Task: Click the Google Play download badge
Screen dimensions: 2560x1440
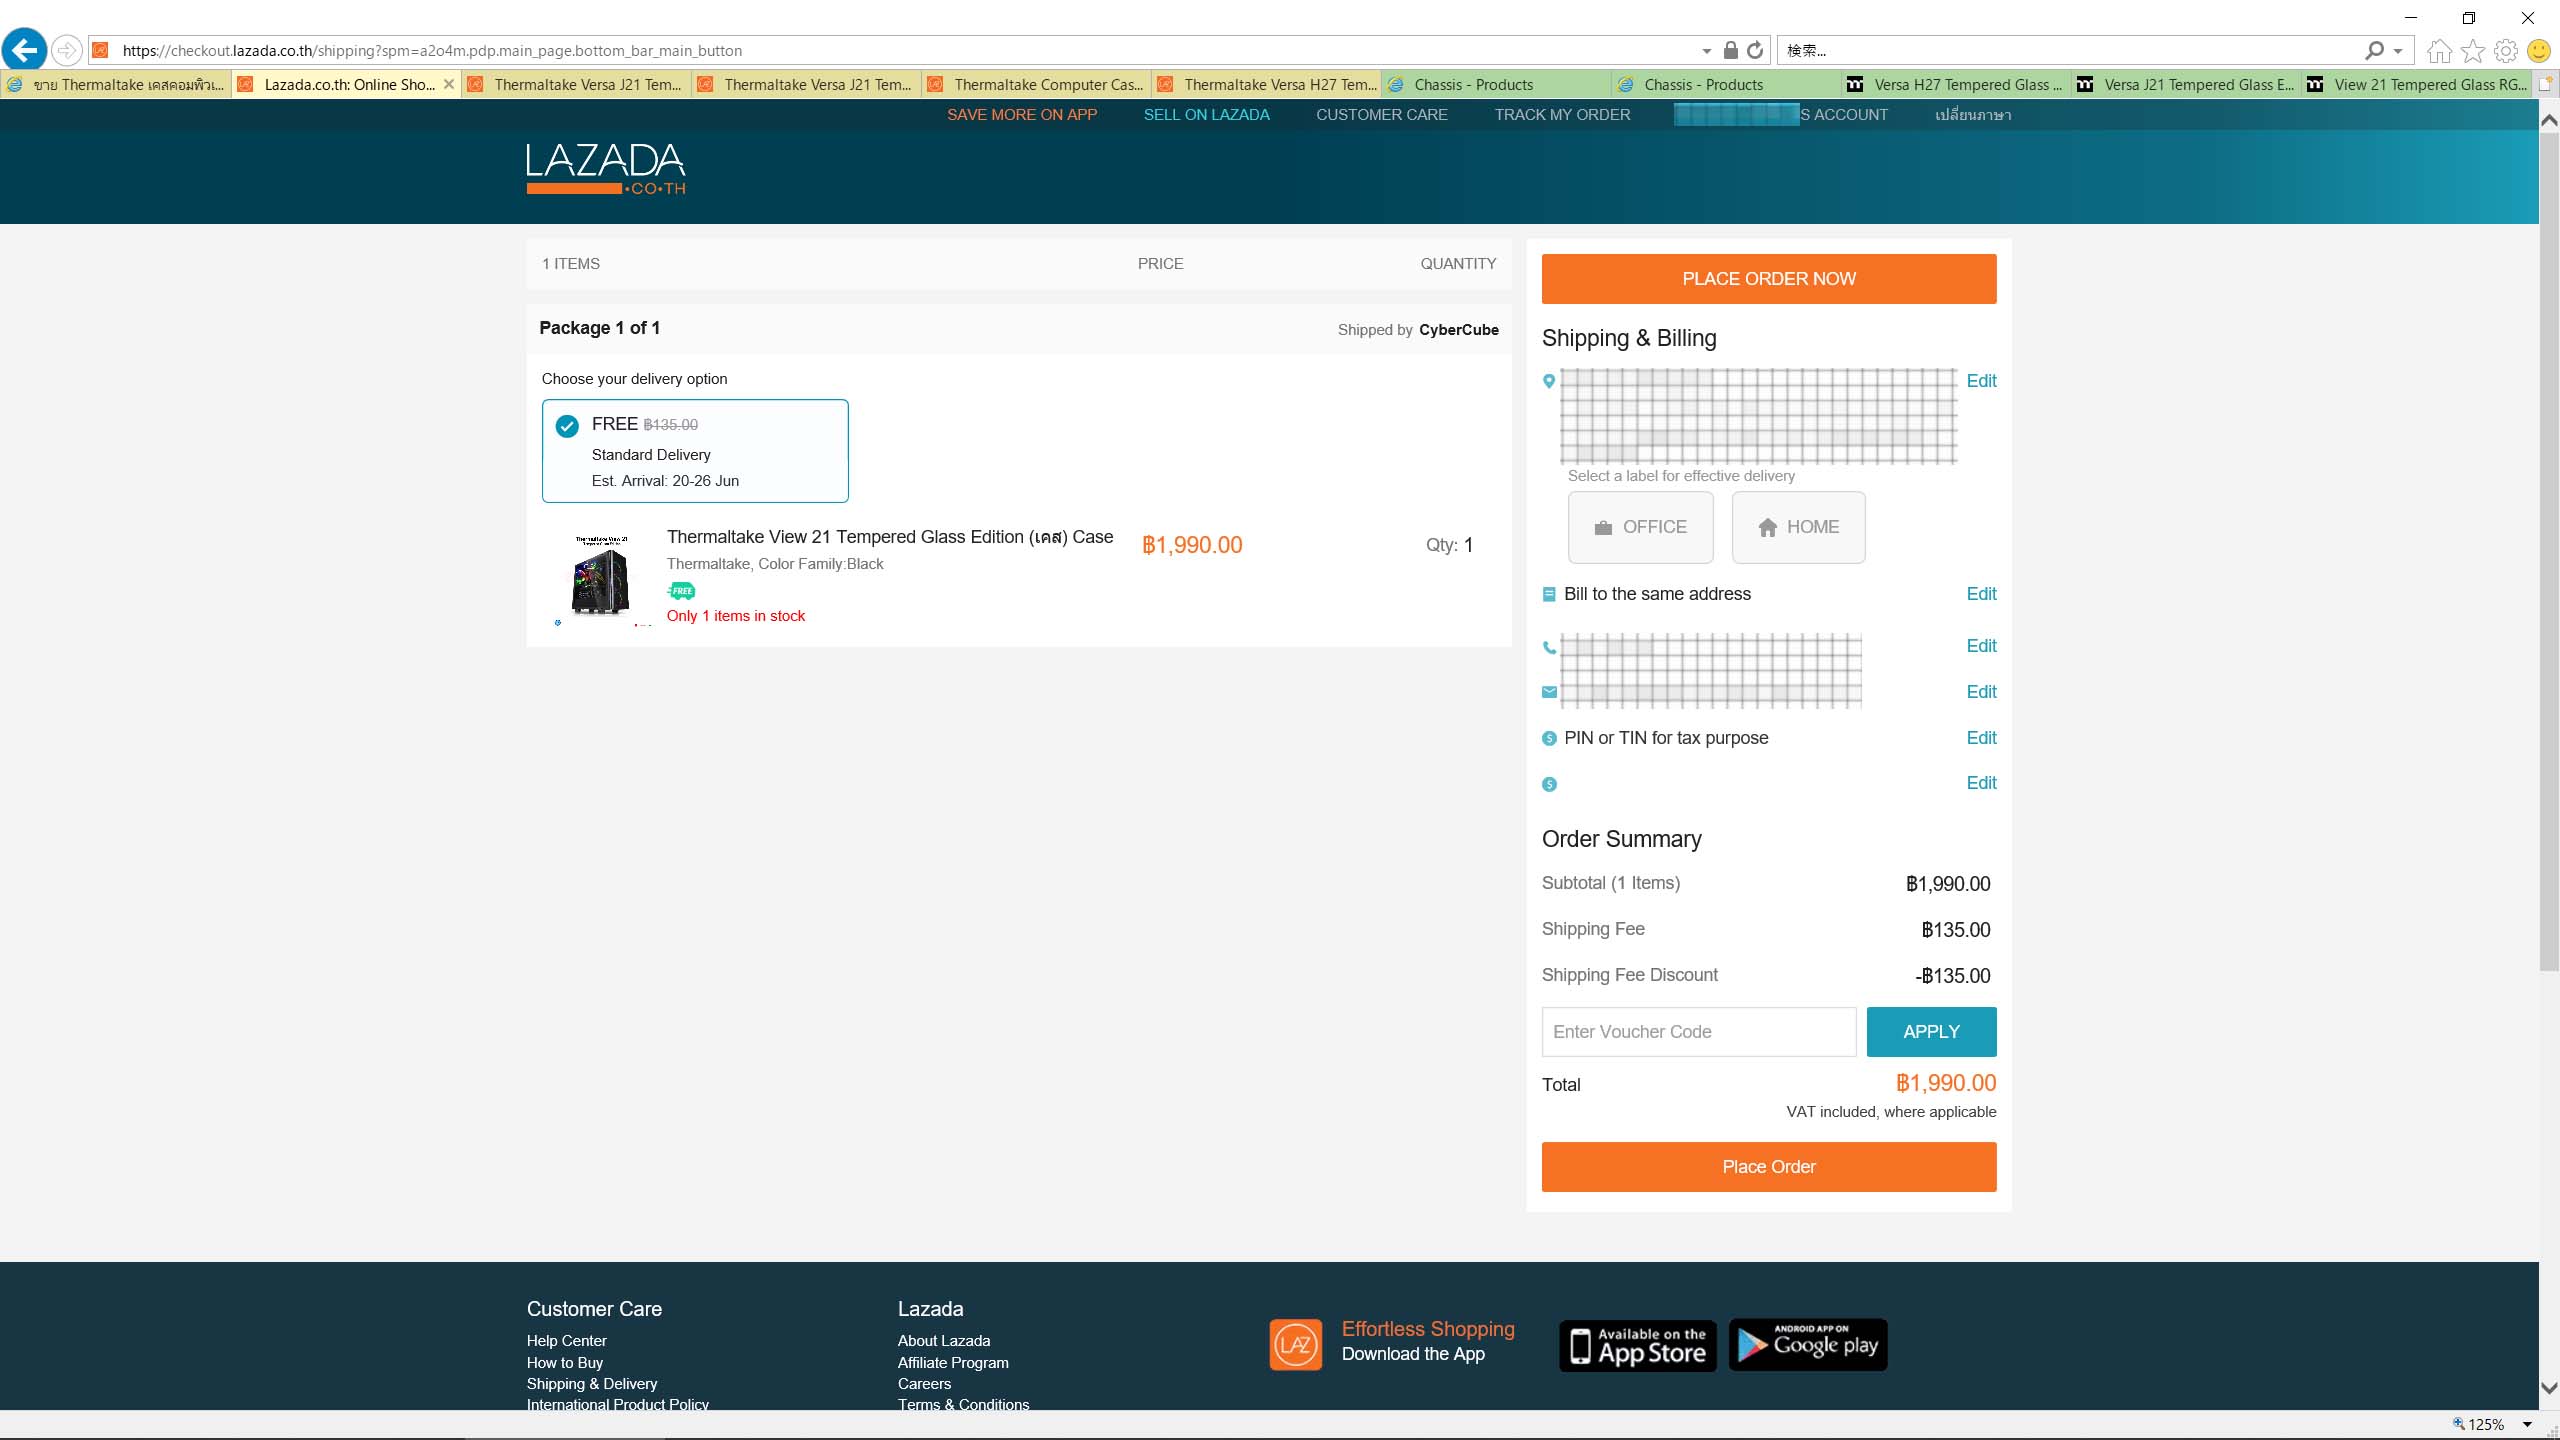Action: [1808, 1345]
